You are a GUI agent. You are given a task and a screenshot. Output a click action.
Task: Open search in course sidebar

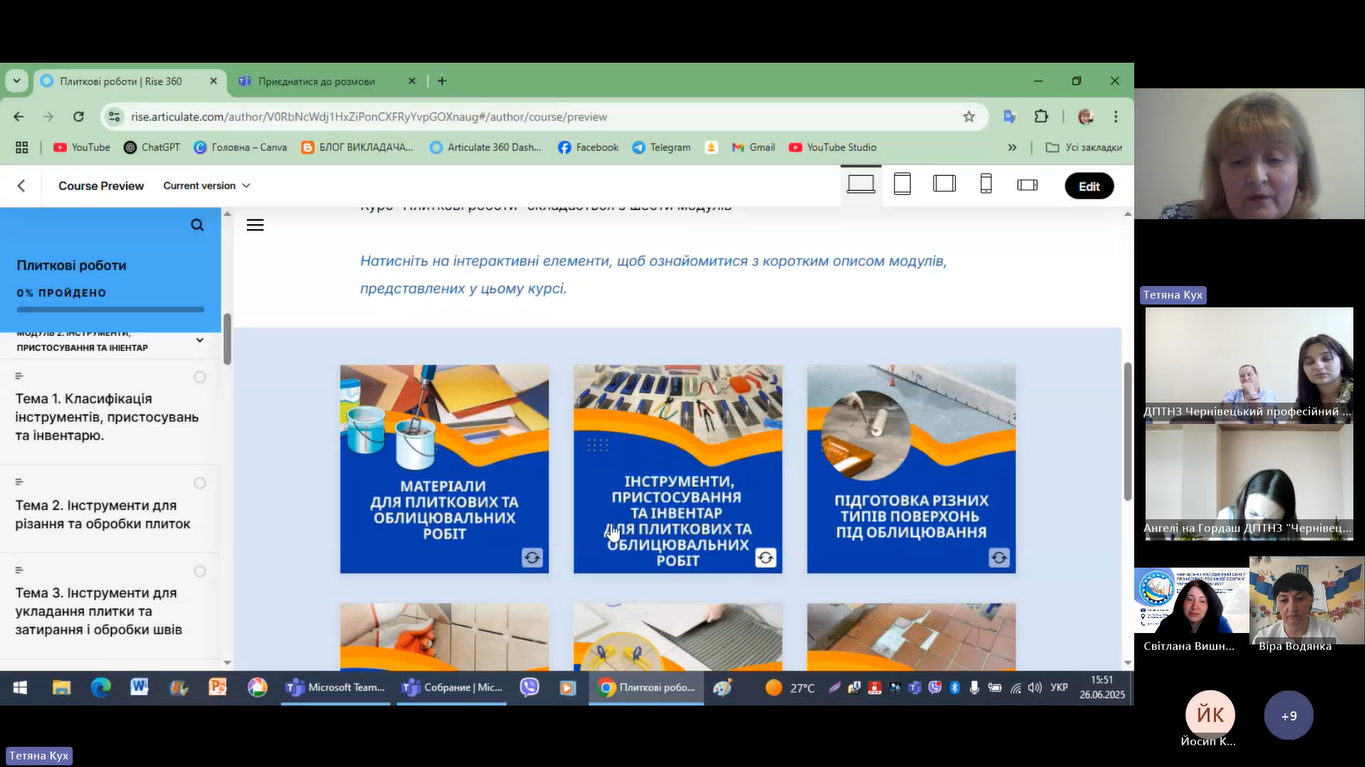click(197, 226)
